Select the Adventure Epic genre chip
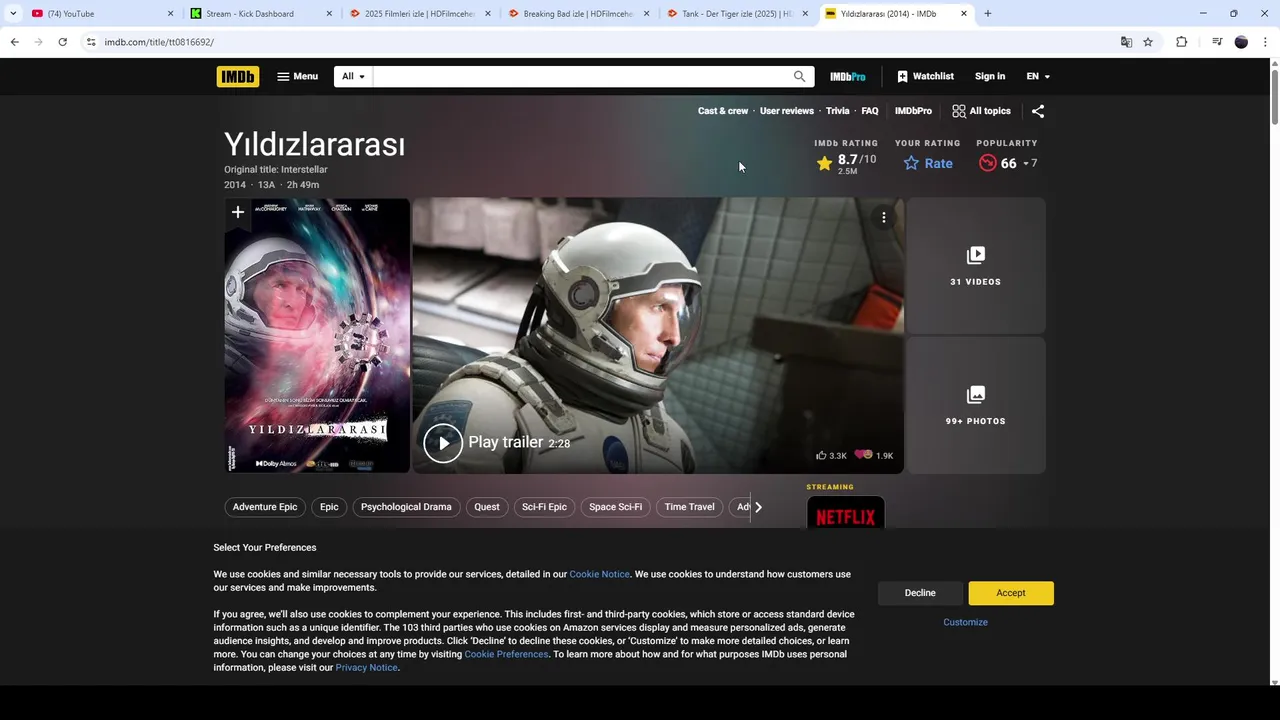1280x720 pixels. [x=265, y=507]
